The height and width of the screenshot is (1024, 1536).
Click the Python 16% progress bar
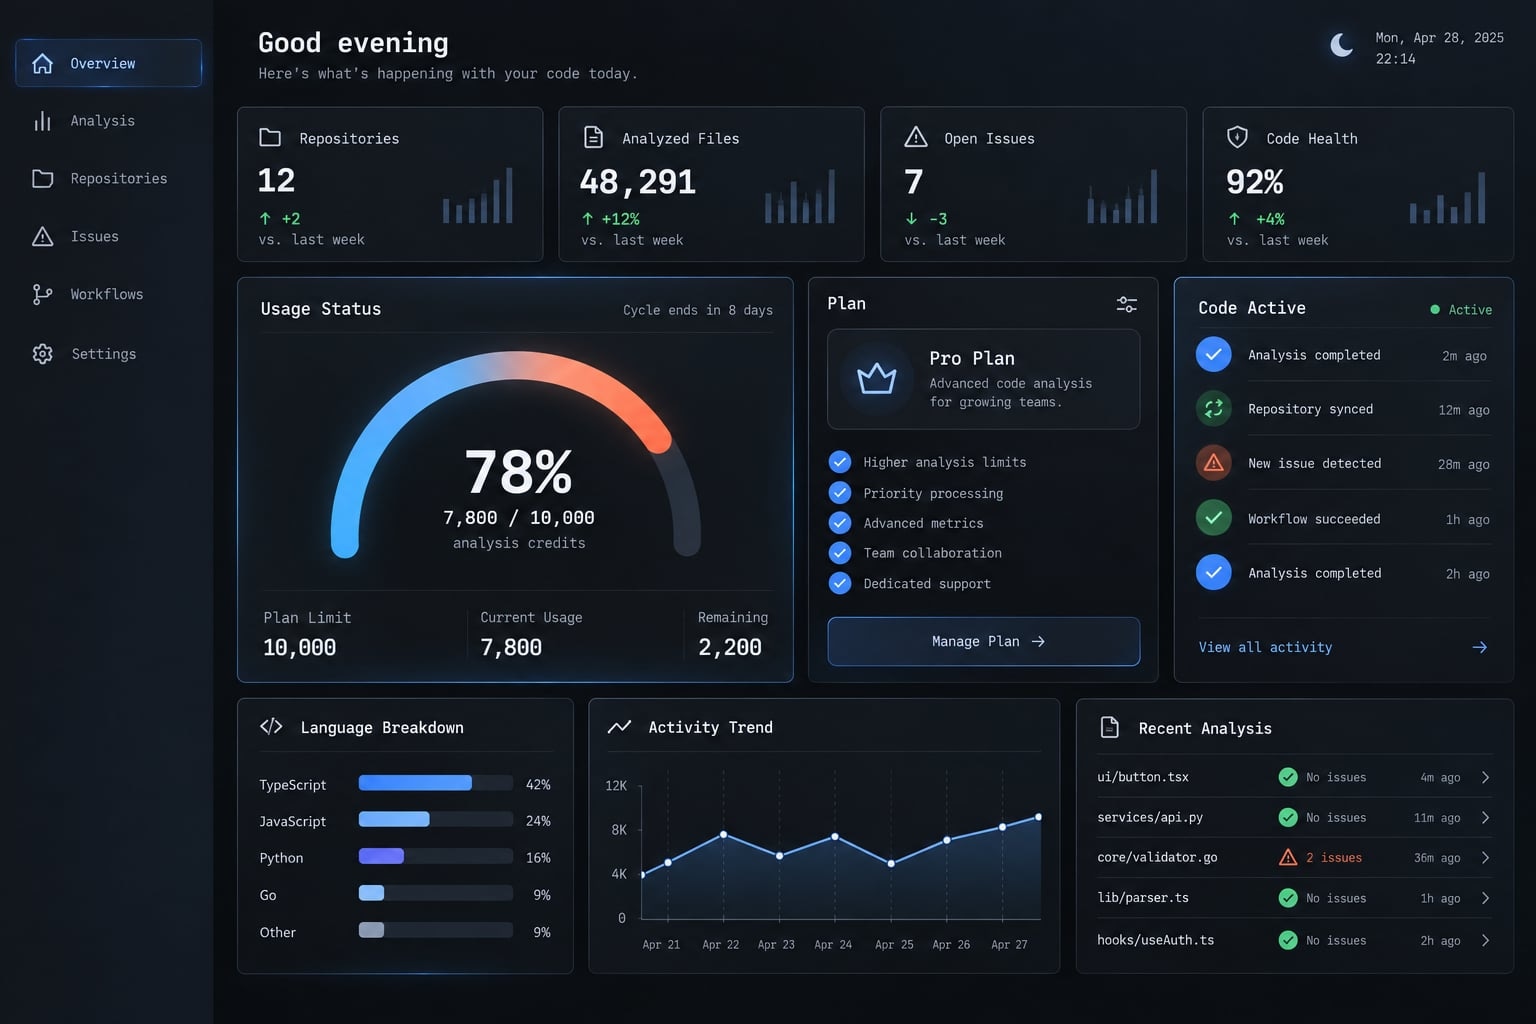[x=436, y=856]
